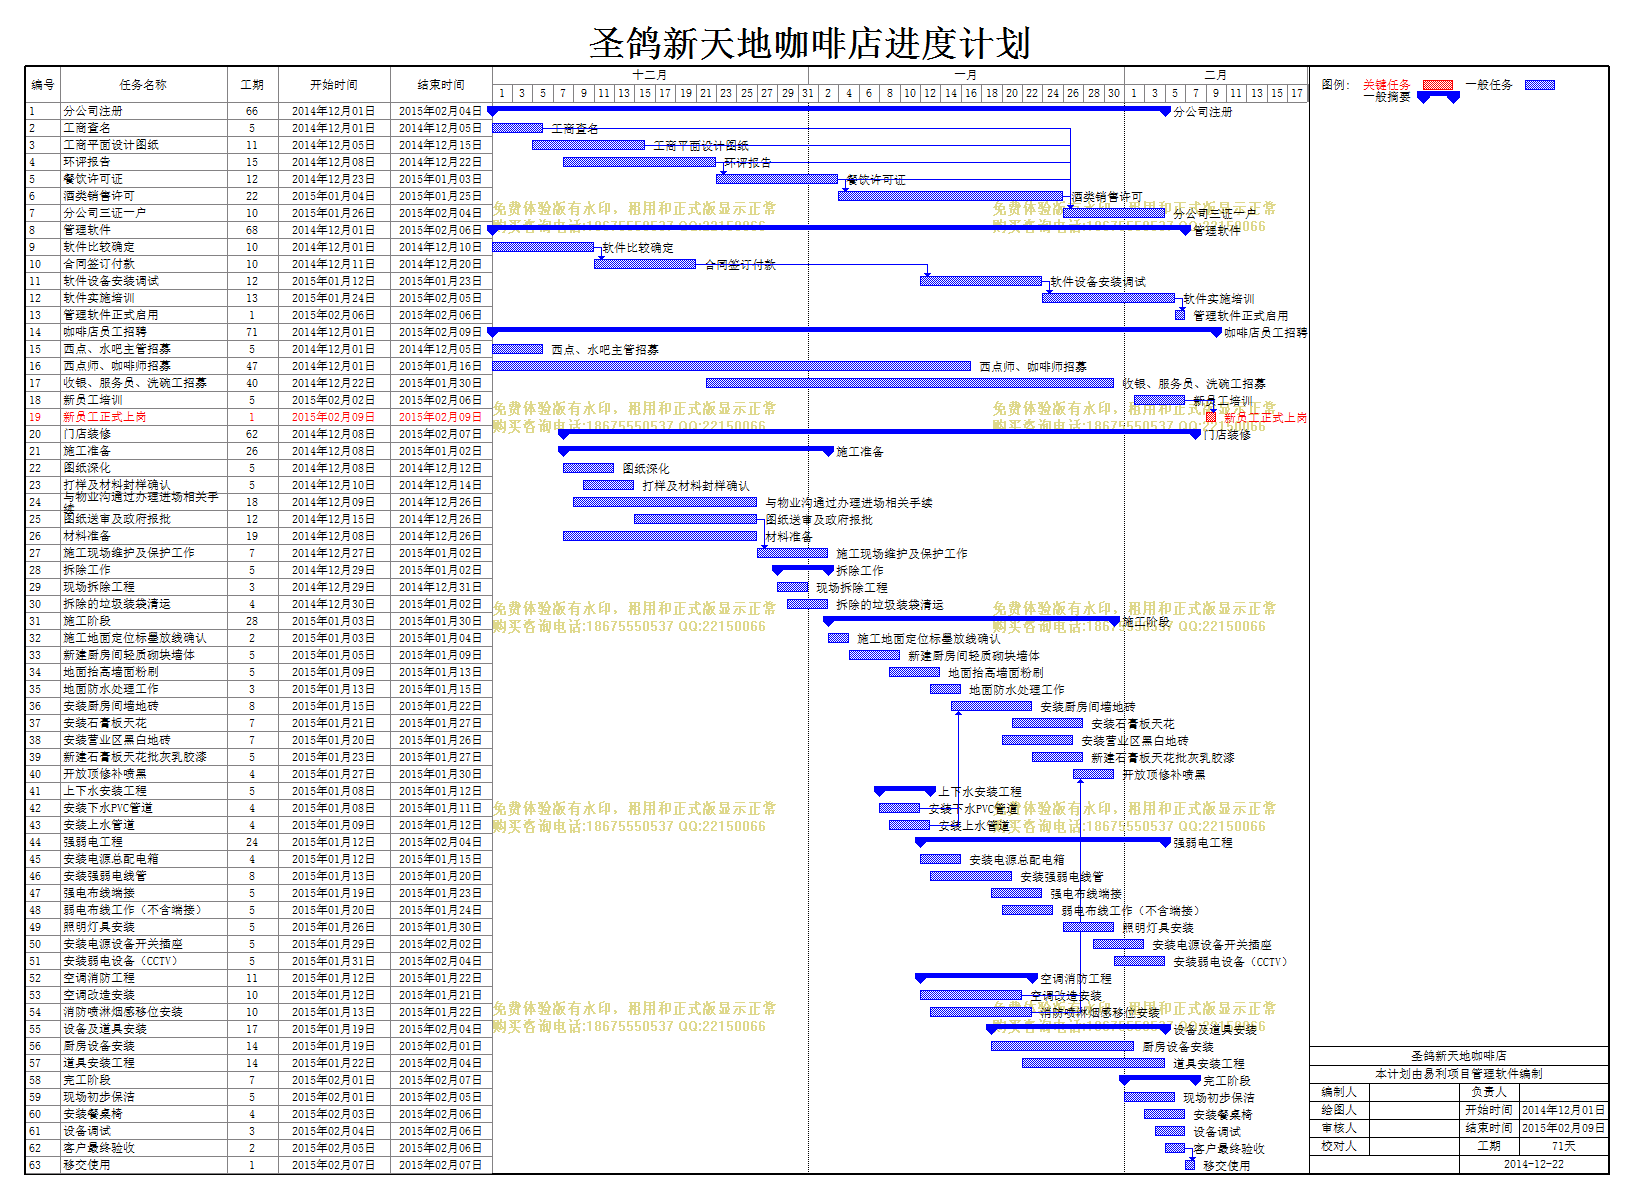This screenshot has width=1633, height=1198.
Task: Click 圣鸽新天地咖啡店 in the title block
Action: pyautogui.click(x=1458, y=1056)
